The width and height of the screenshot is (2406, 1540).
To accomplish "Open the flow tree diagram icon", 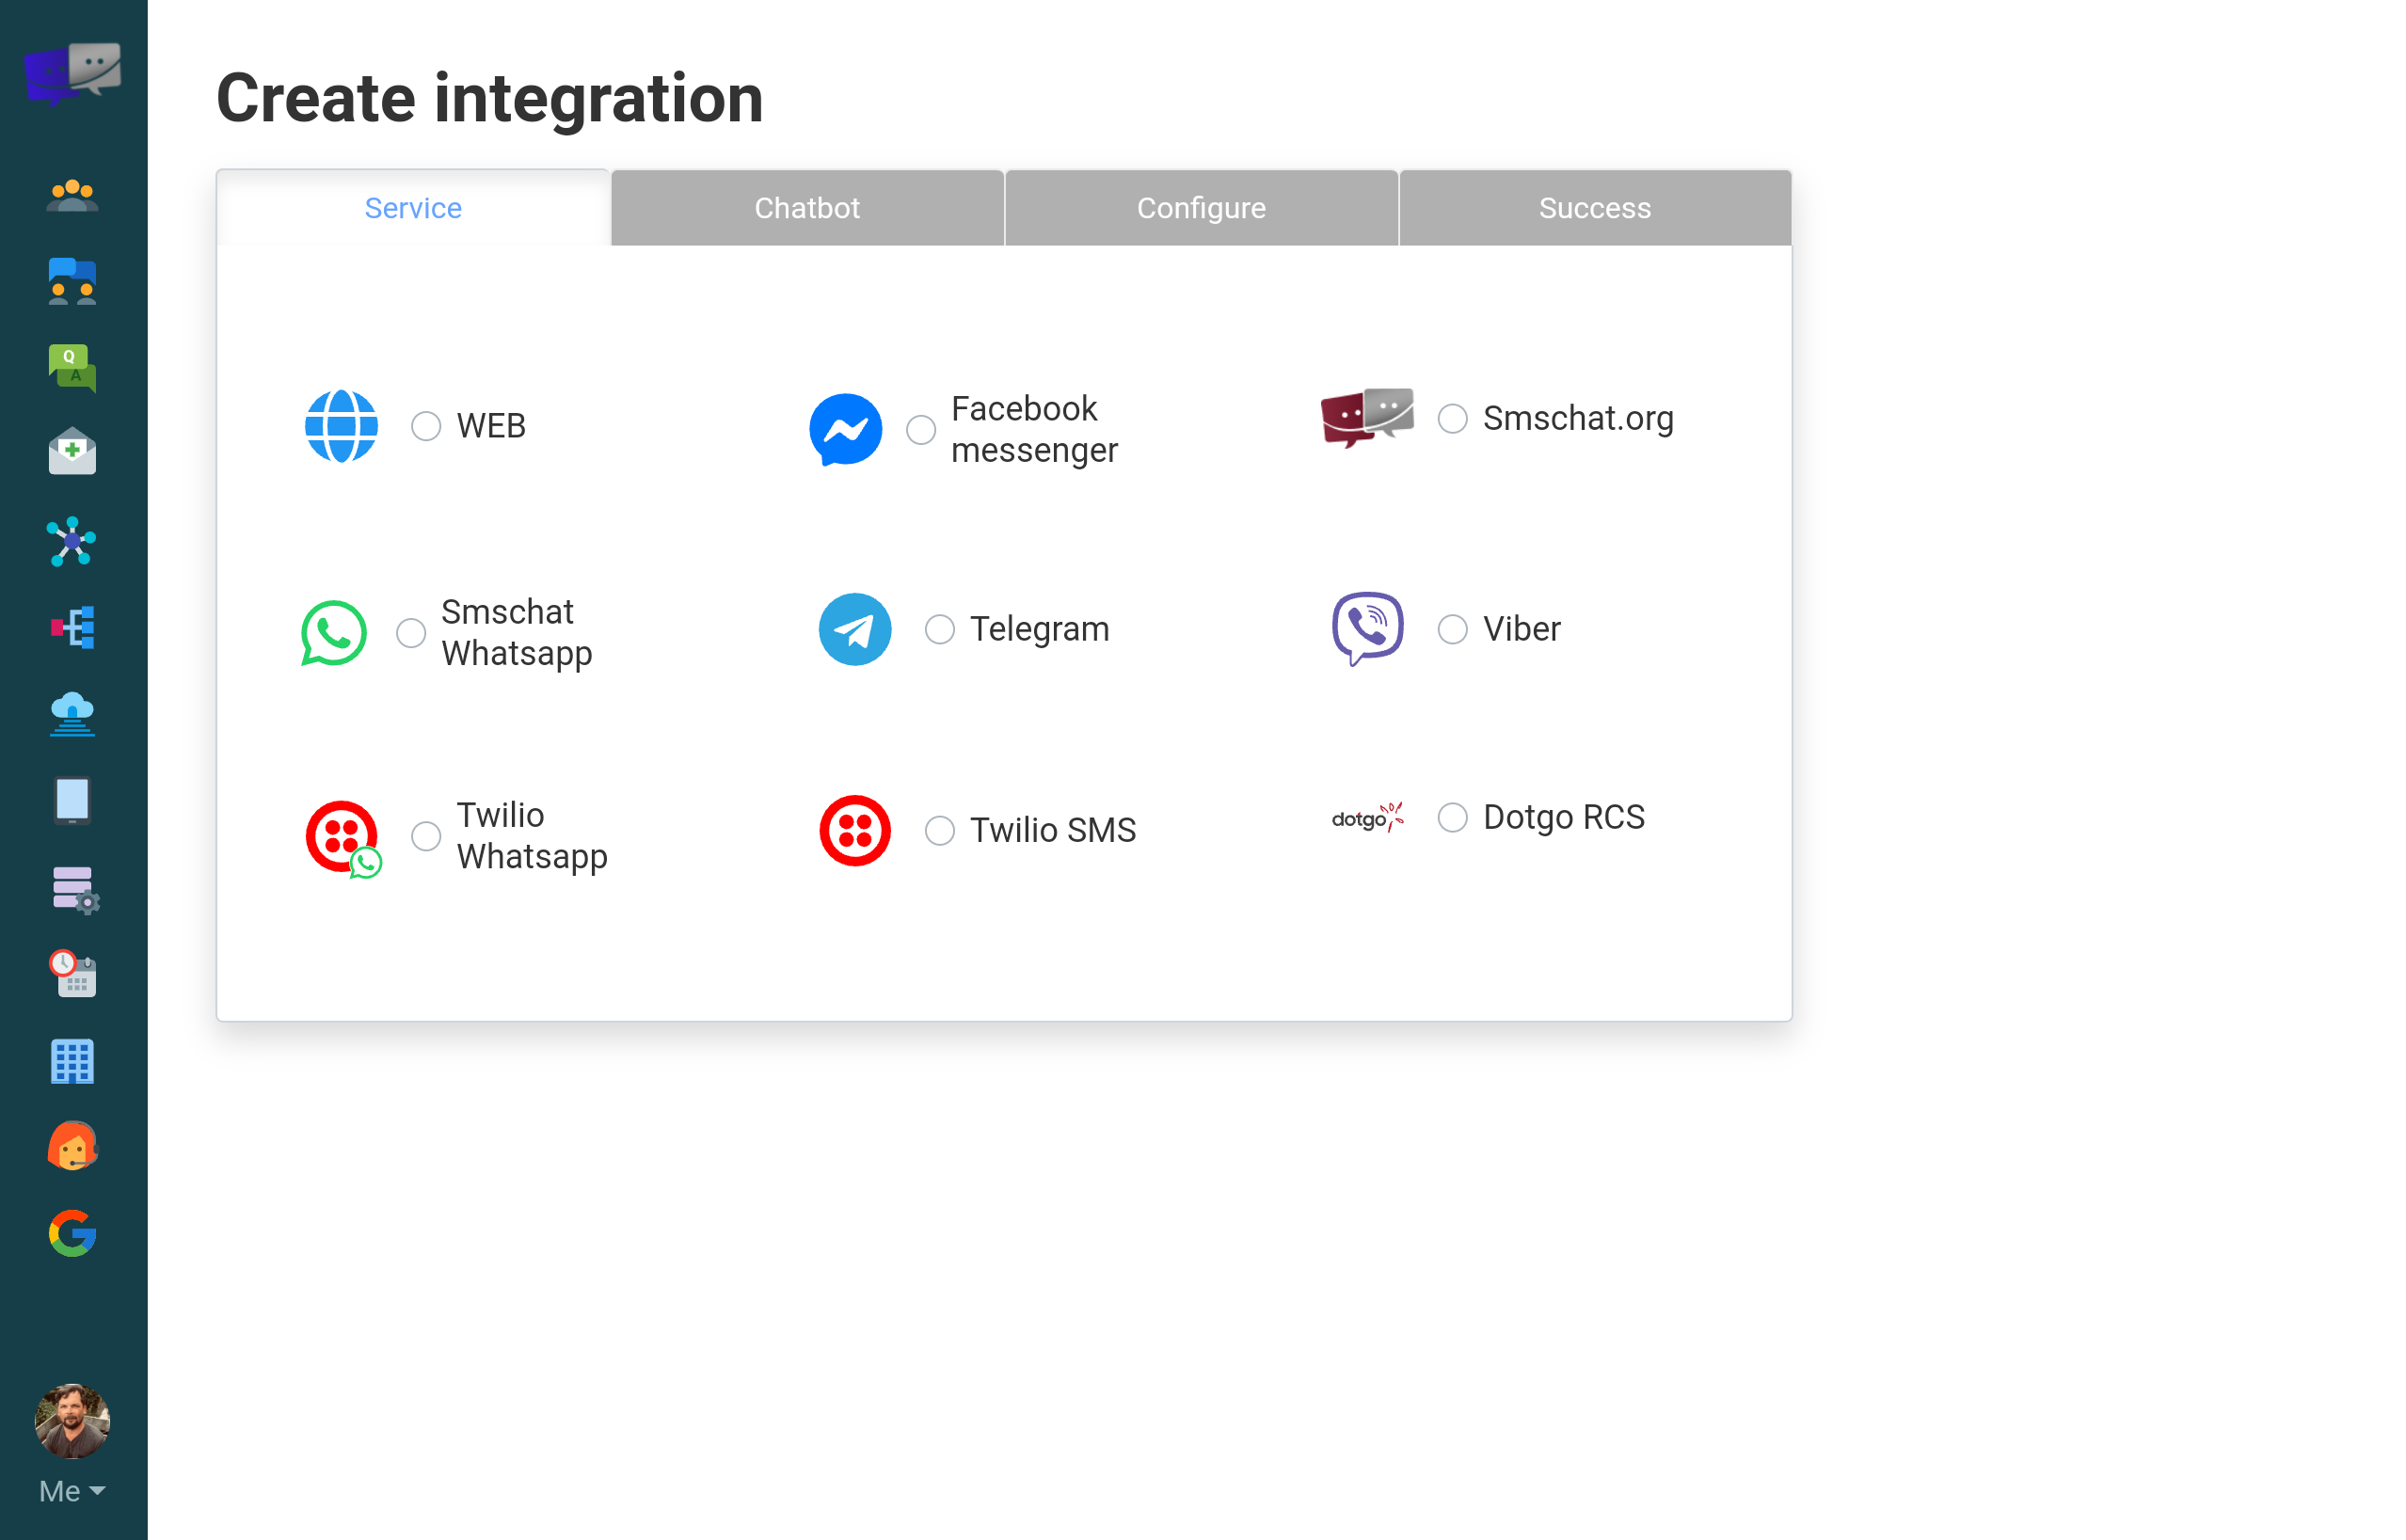I will pyautogui.click(x=73, y=628).
